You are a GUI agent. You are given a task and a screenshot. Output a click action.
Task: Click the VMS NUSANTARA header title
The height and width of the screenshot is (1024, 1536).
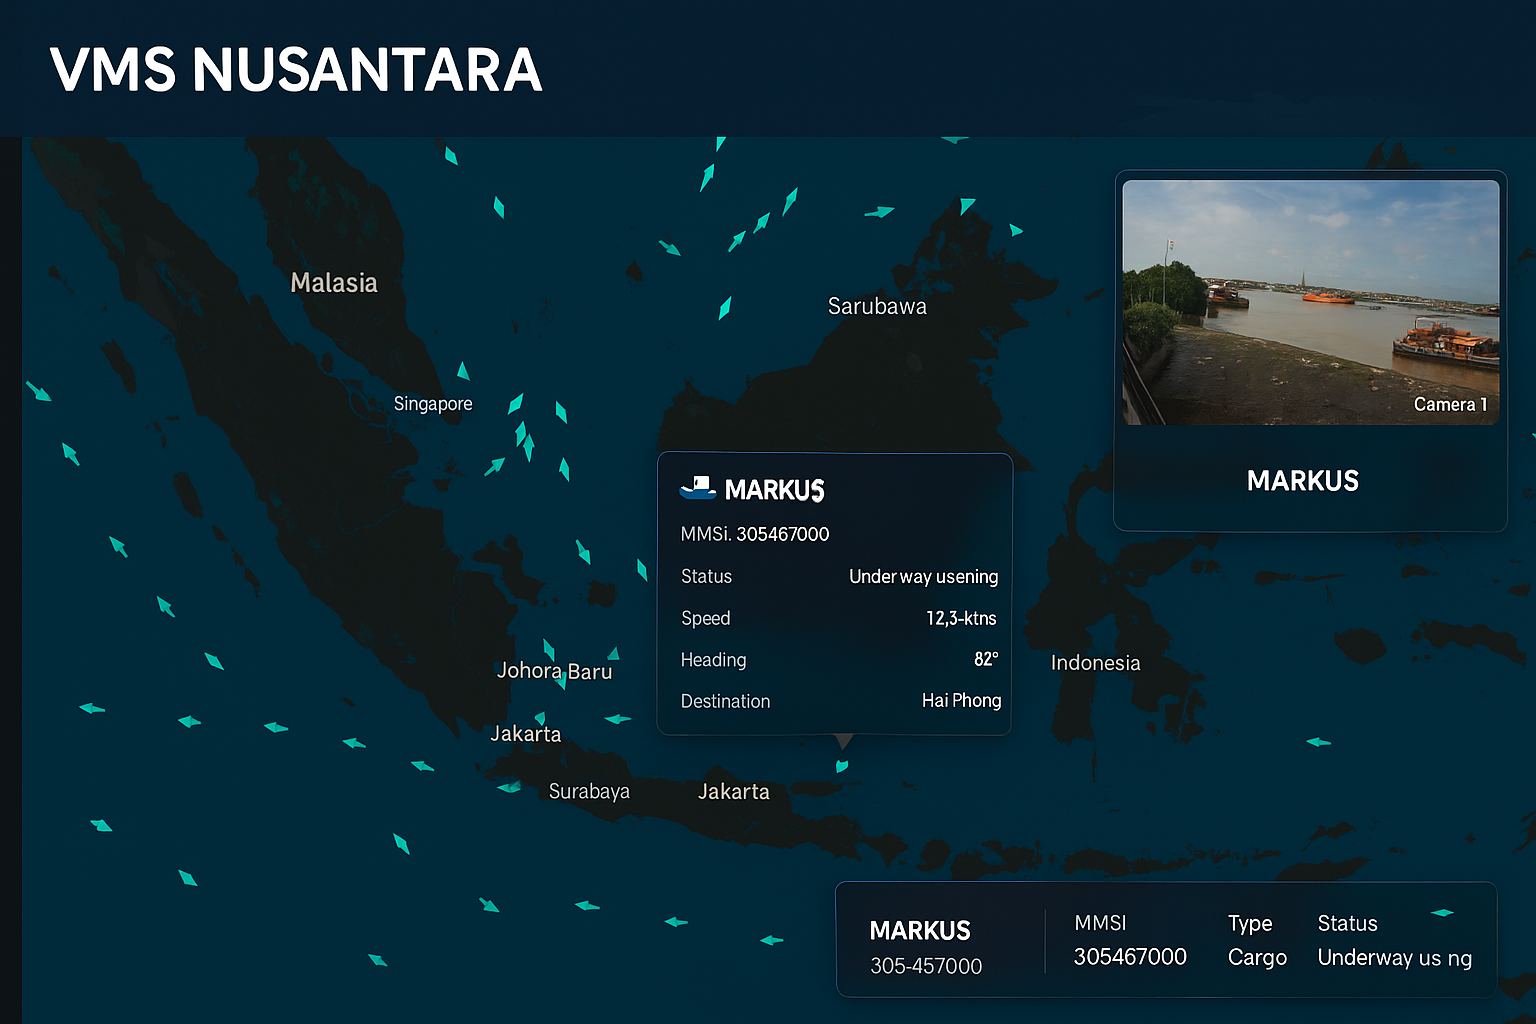pos(296,70)
